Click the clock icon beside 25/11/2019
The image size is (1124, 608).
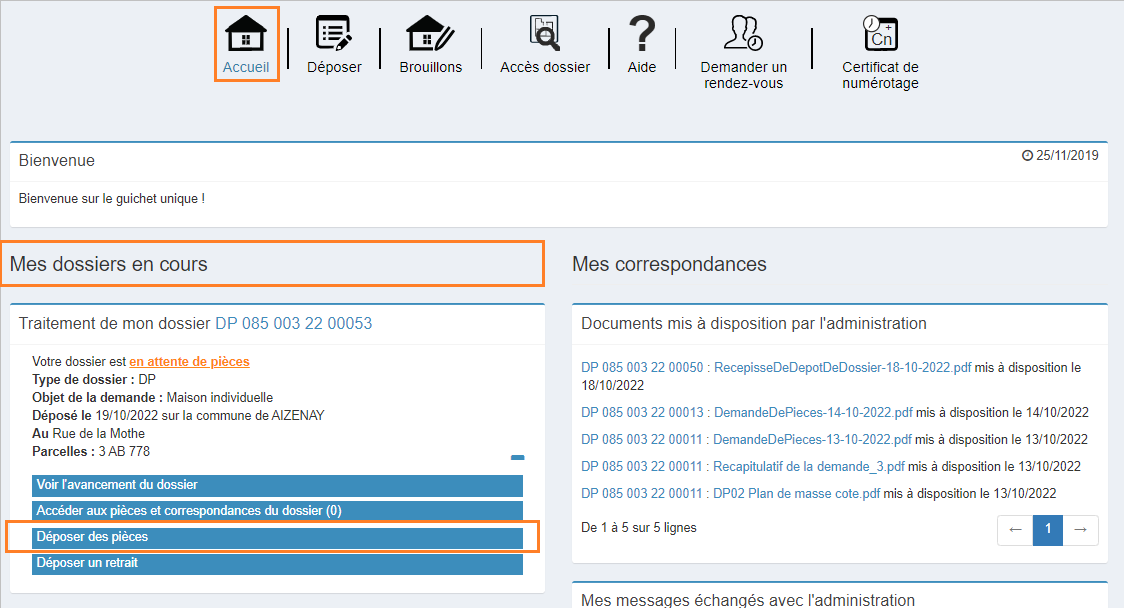click(1027, 156)
